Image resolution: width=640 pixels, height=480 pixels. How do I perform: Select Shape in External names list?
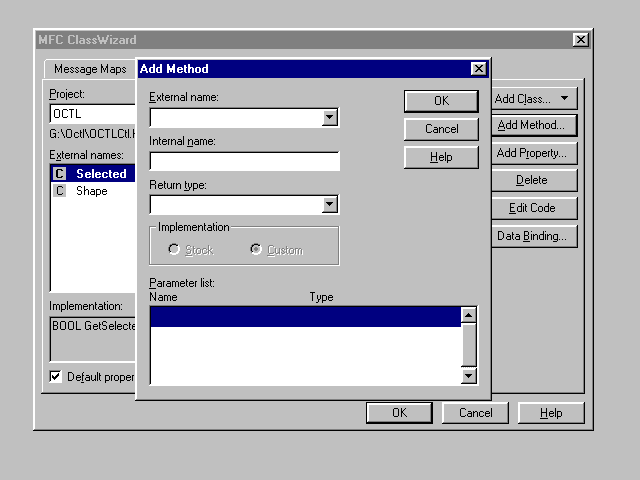pos(91,191)
